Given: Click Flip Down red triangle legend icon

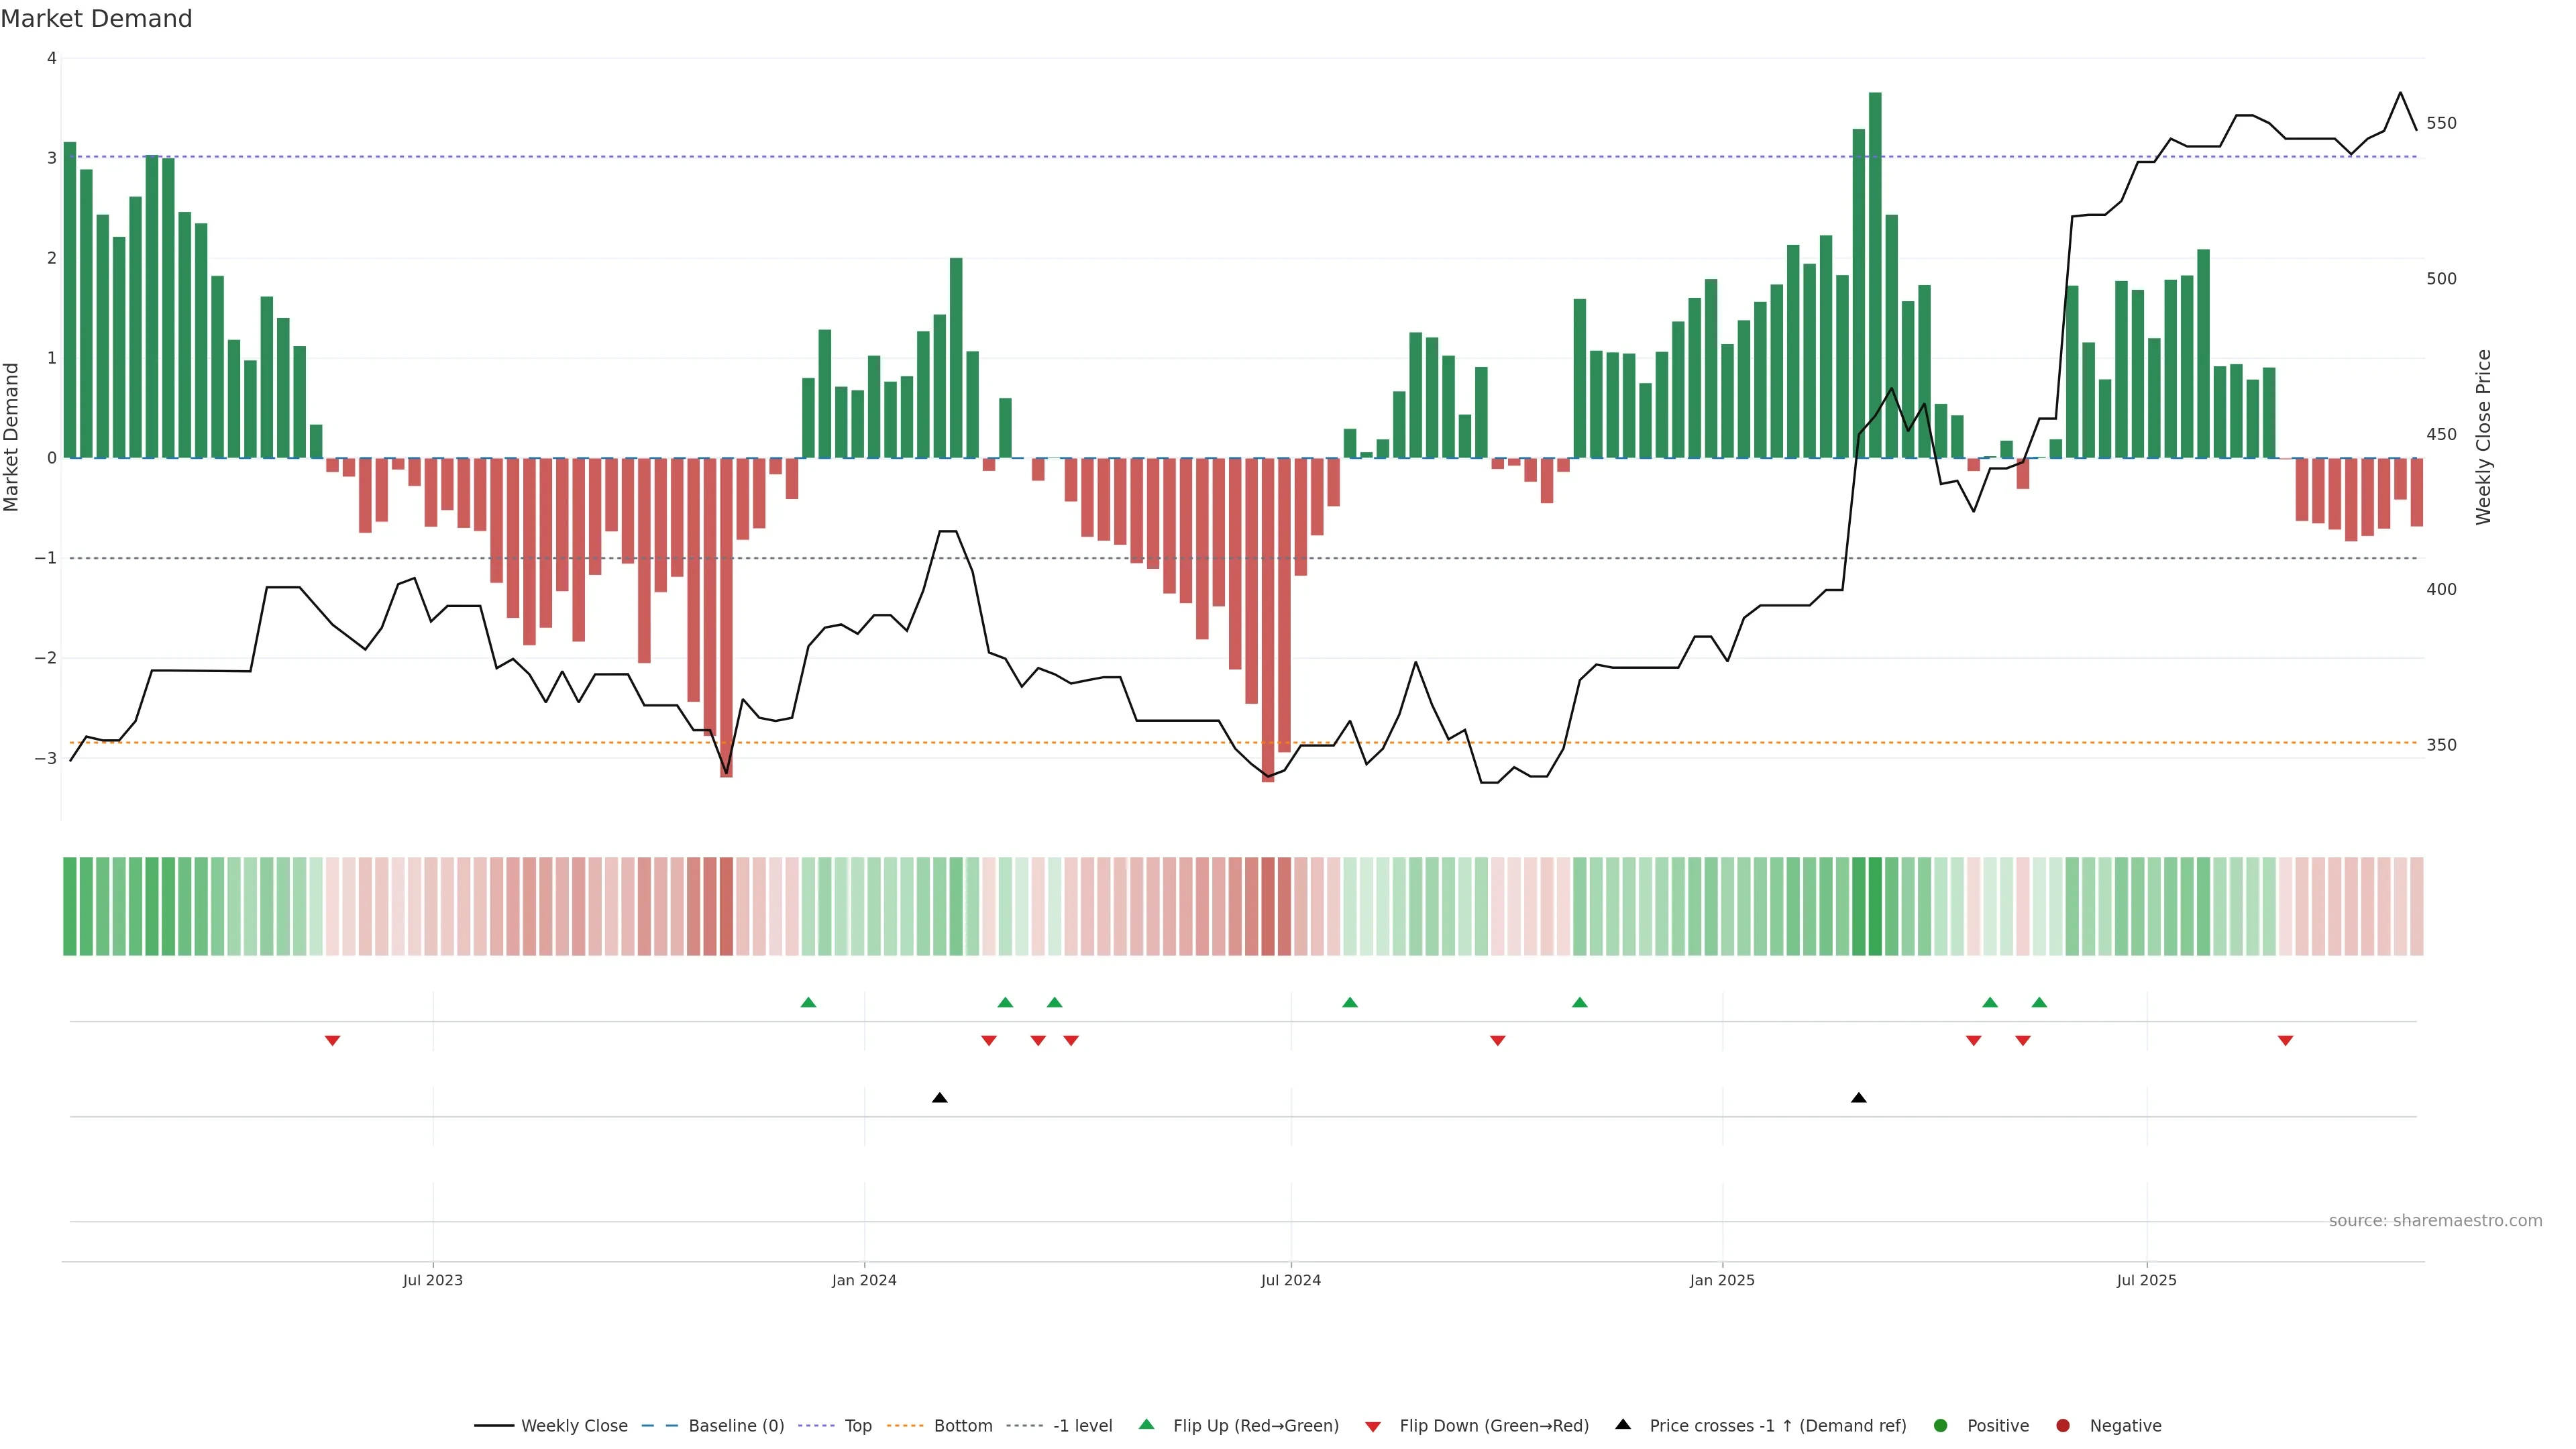Looking at the screenshot, I should pos(1373,1427).
